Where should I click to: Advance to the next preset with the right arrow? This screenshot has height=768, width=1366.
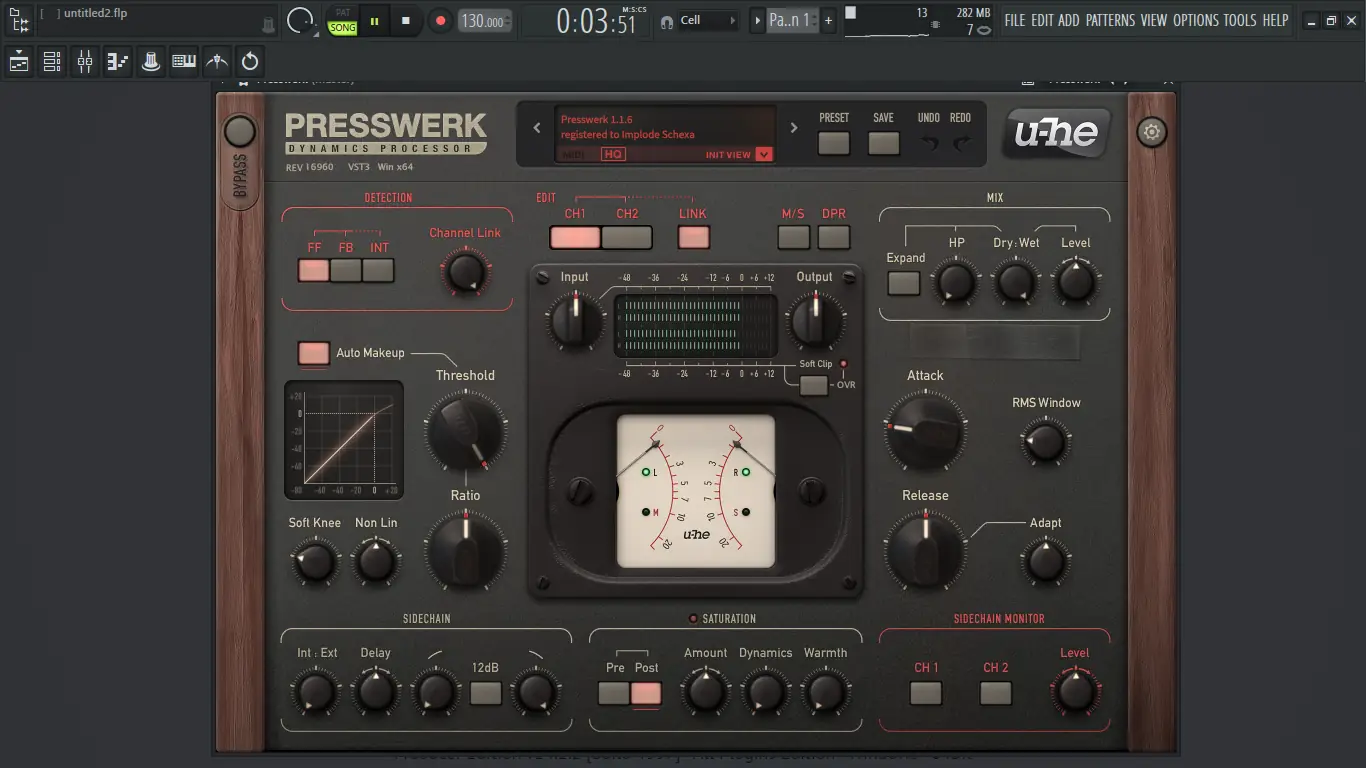(793, 128)
